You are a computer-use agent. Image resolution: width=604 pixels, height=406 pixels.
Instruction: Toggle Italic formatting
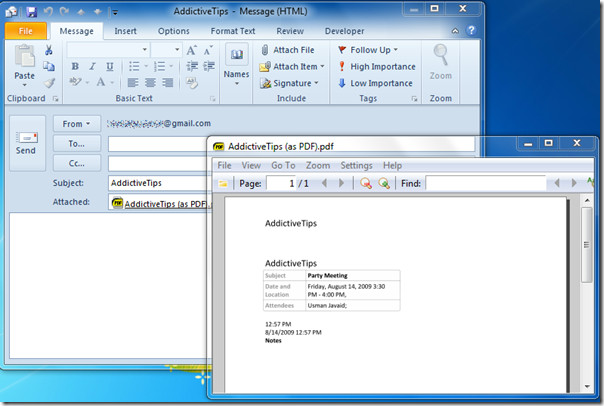(x=92, y=66)
